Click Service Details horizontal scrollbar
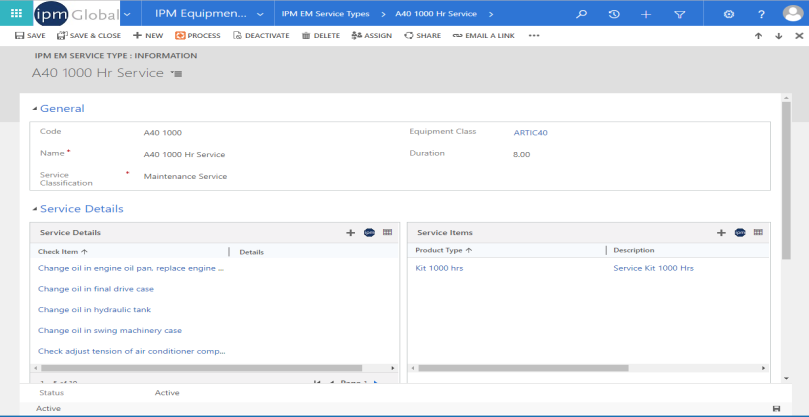The image size is (809, 417). (202, 368)
